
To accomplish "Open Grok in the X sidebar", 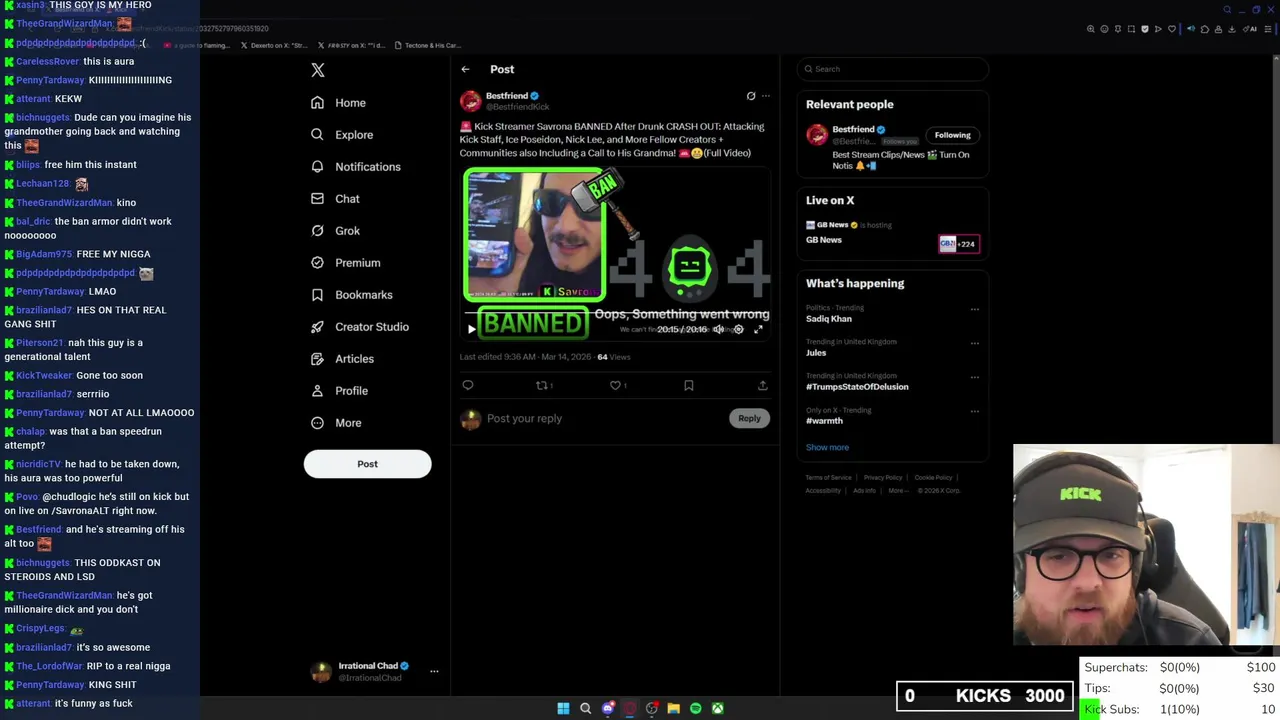I will coord(335,231).
